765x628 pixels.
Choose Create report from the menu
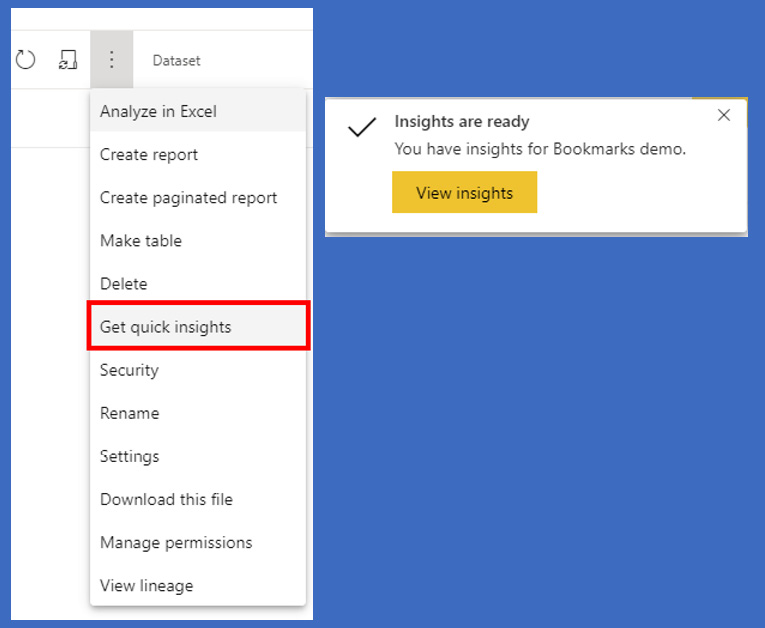coord(149,155)
